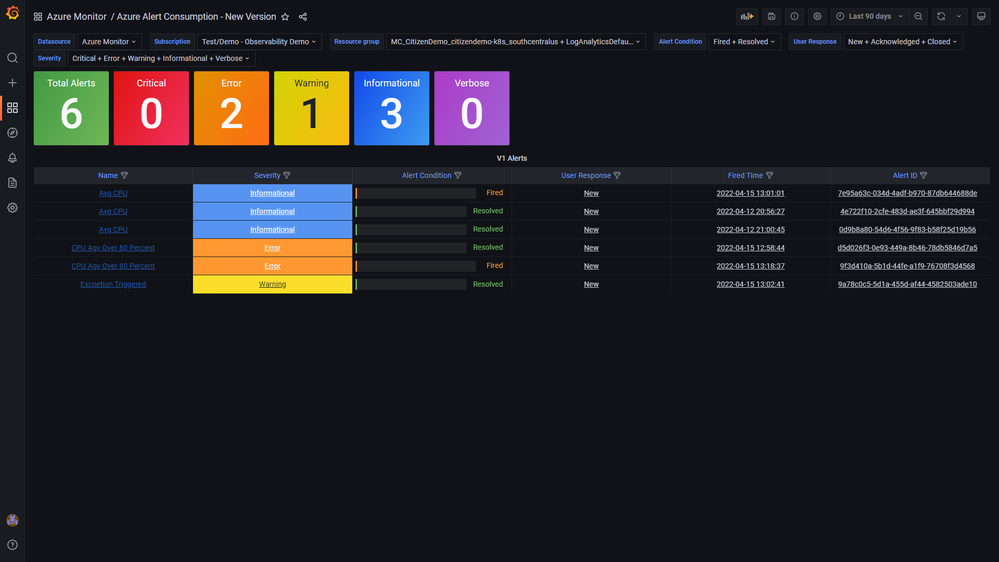
Task: Open the Exception Triggered alert link
Action: (113, 284)
